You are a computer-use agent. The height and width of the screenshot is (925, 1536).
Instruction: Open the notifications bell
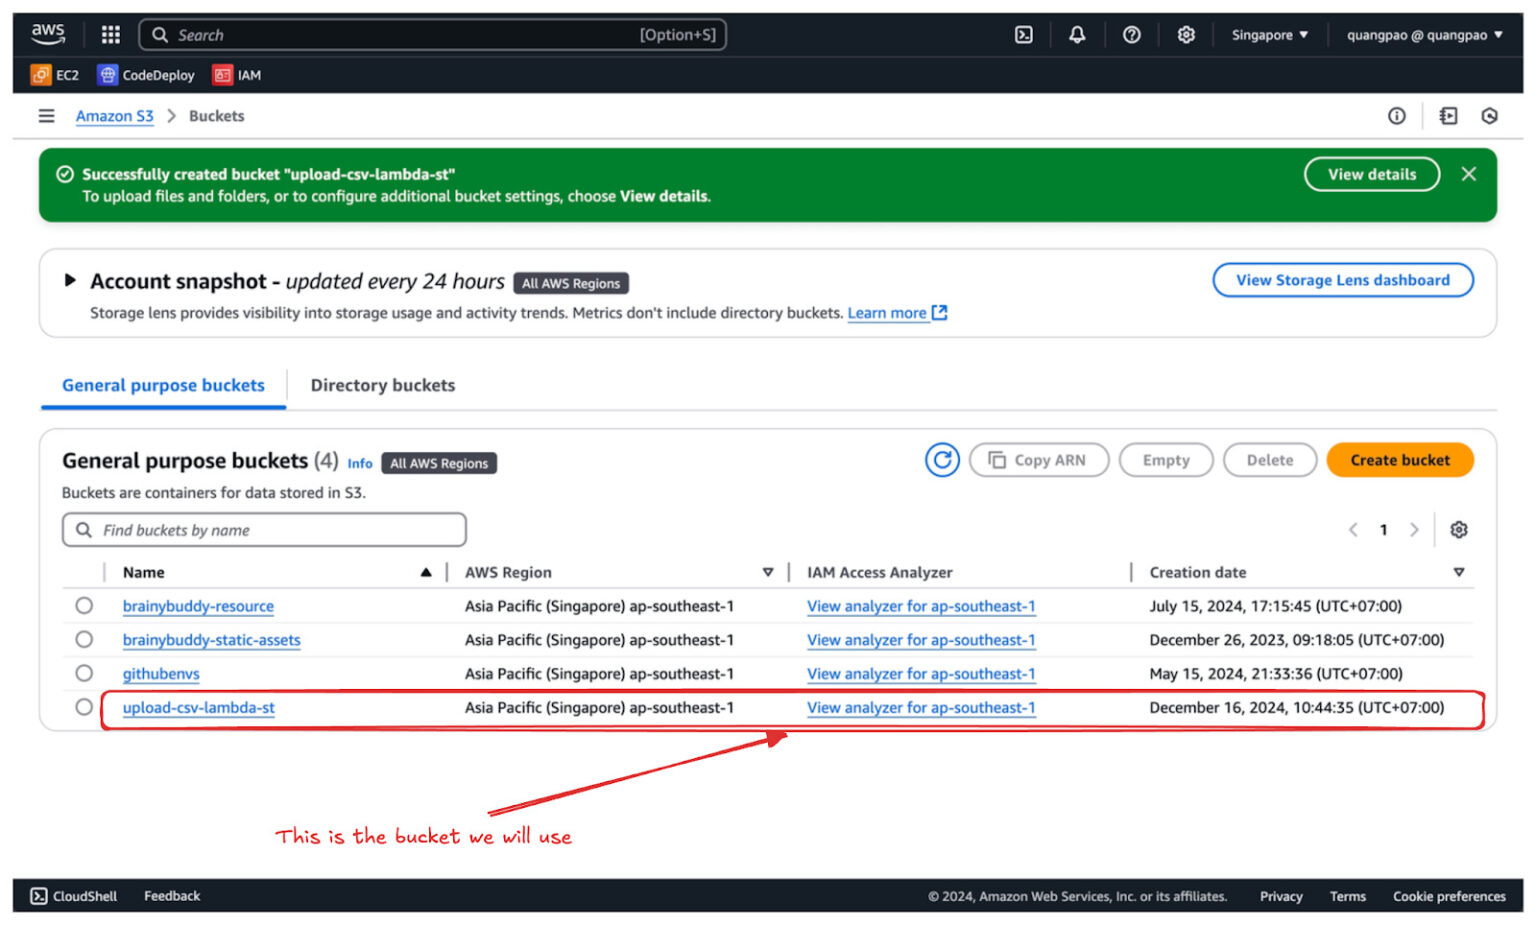click(x=1077, y=35)
